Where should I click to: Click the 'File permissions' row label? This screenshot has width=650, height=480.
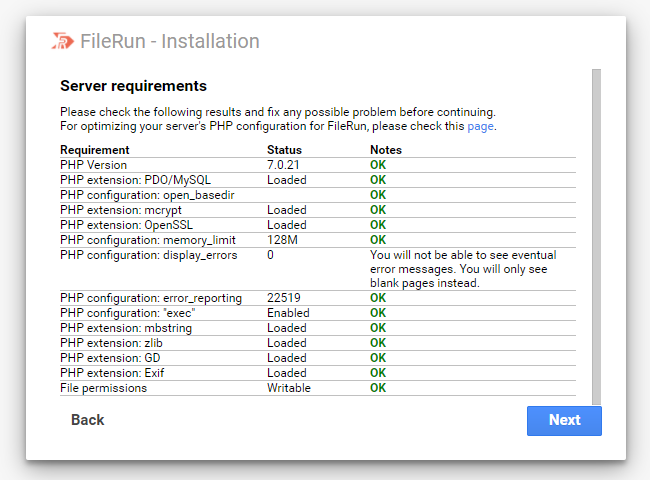click(104, 388)
